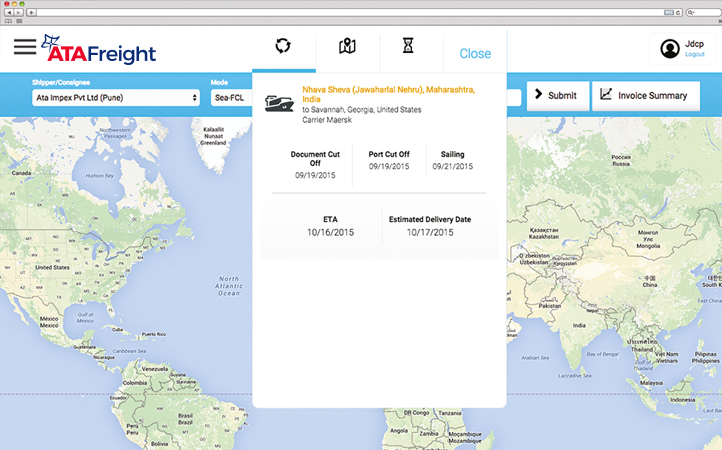Click the browser forward arrow
The image size is (722, 450).
pos(19,12)
